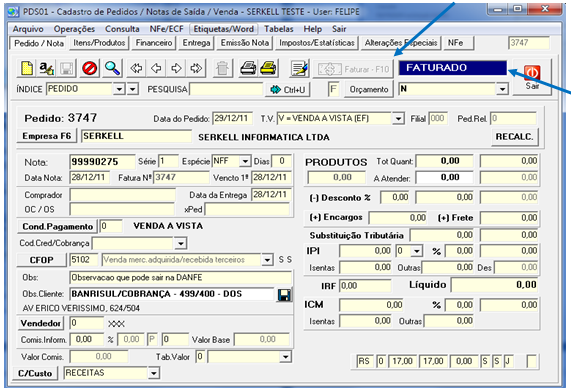Expand the T.V. Venda a Vista dropdown

pos(398,119)
